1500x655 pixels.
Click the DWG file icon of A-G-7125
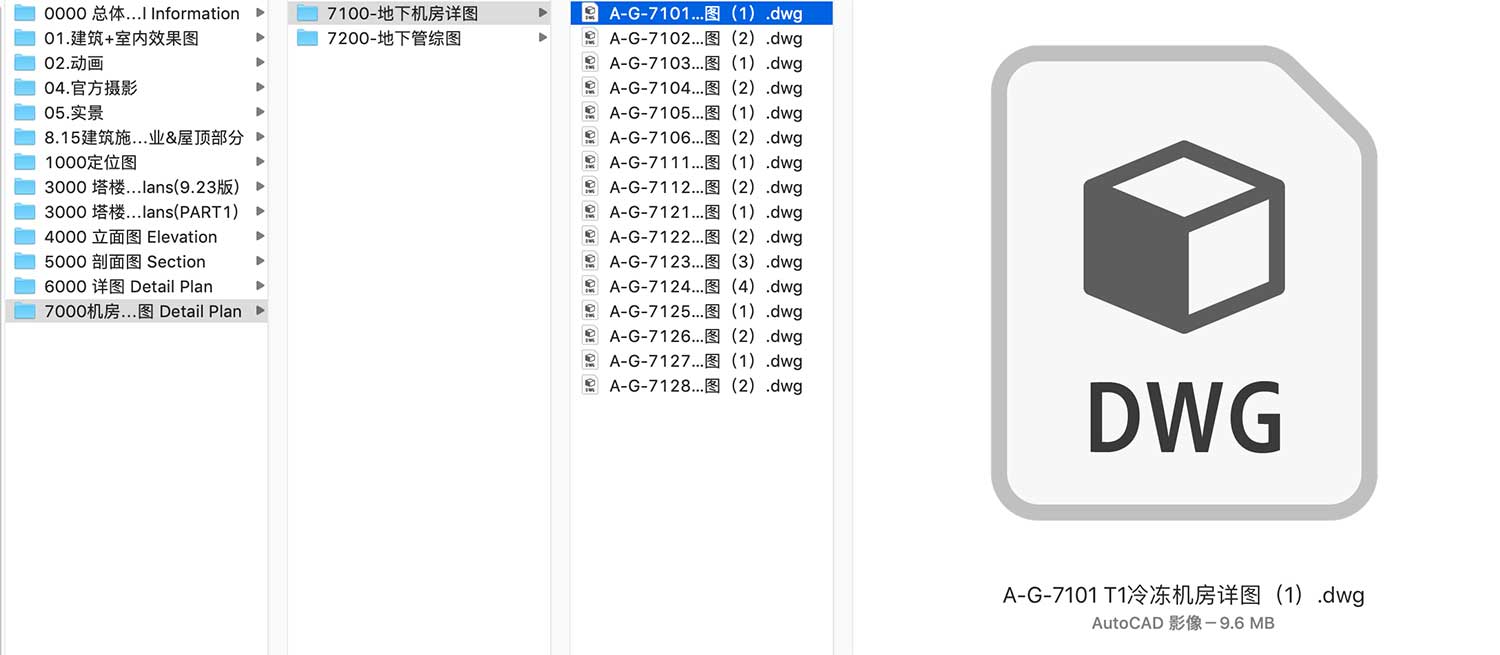pyautogui.click(x=591, y=311)
